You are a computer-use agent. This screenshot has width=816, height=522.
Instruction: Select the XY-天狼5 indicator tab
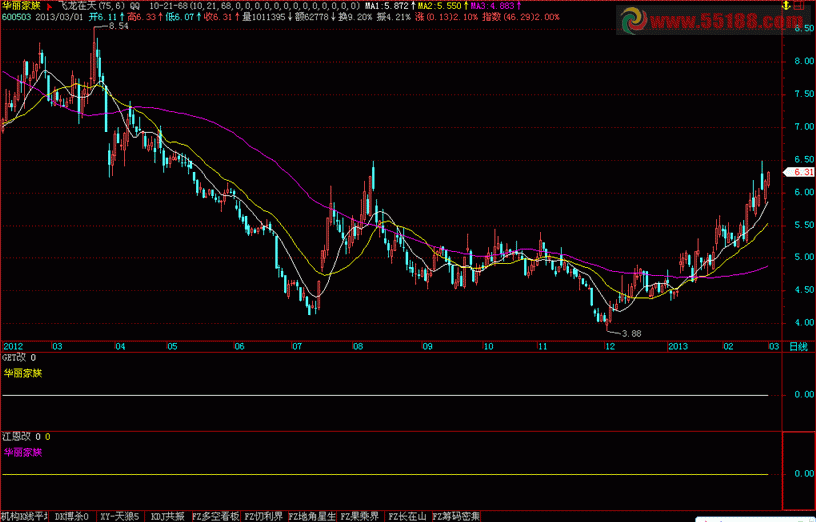(119, 516)
